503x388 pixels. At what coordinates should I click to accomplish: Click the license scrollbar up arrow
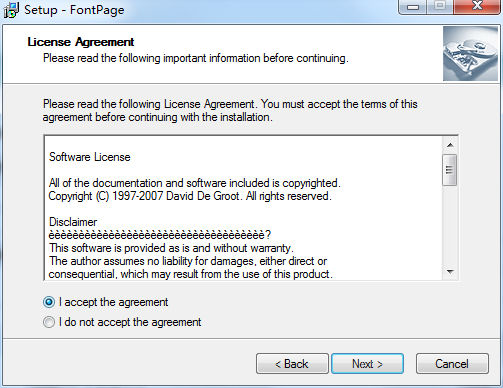450,145
